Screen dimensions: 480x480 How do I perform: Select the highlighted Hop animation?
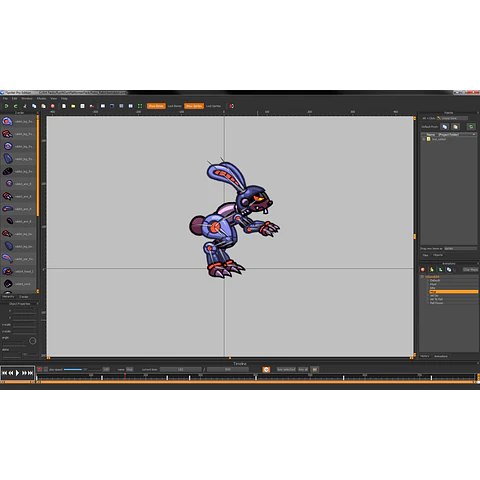click(454, 292)
